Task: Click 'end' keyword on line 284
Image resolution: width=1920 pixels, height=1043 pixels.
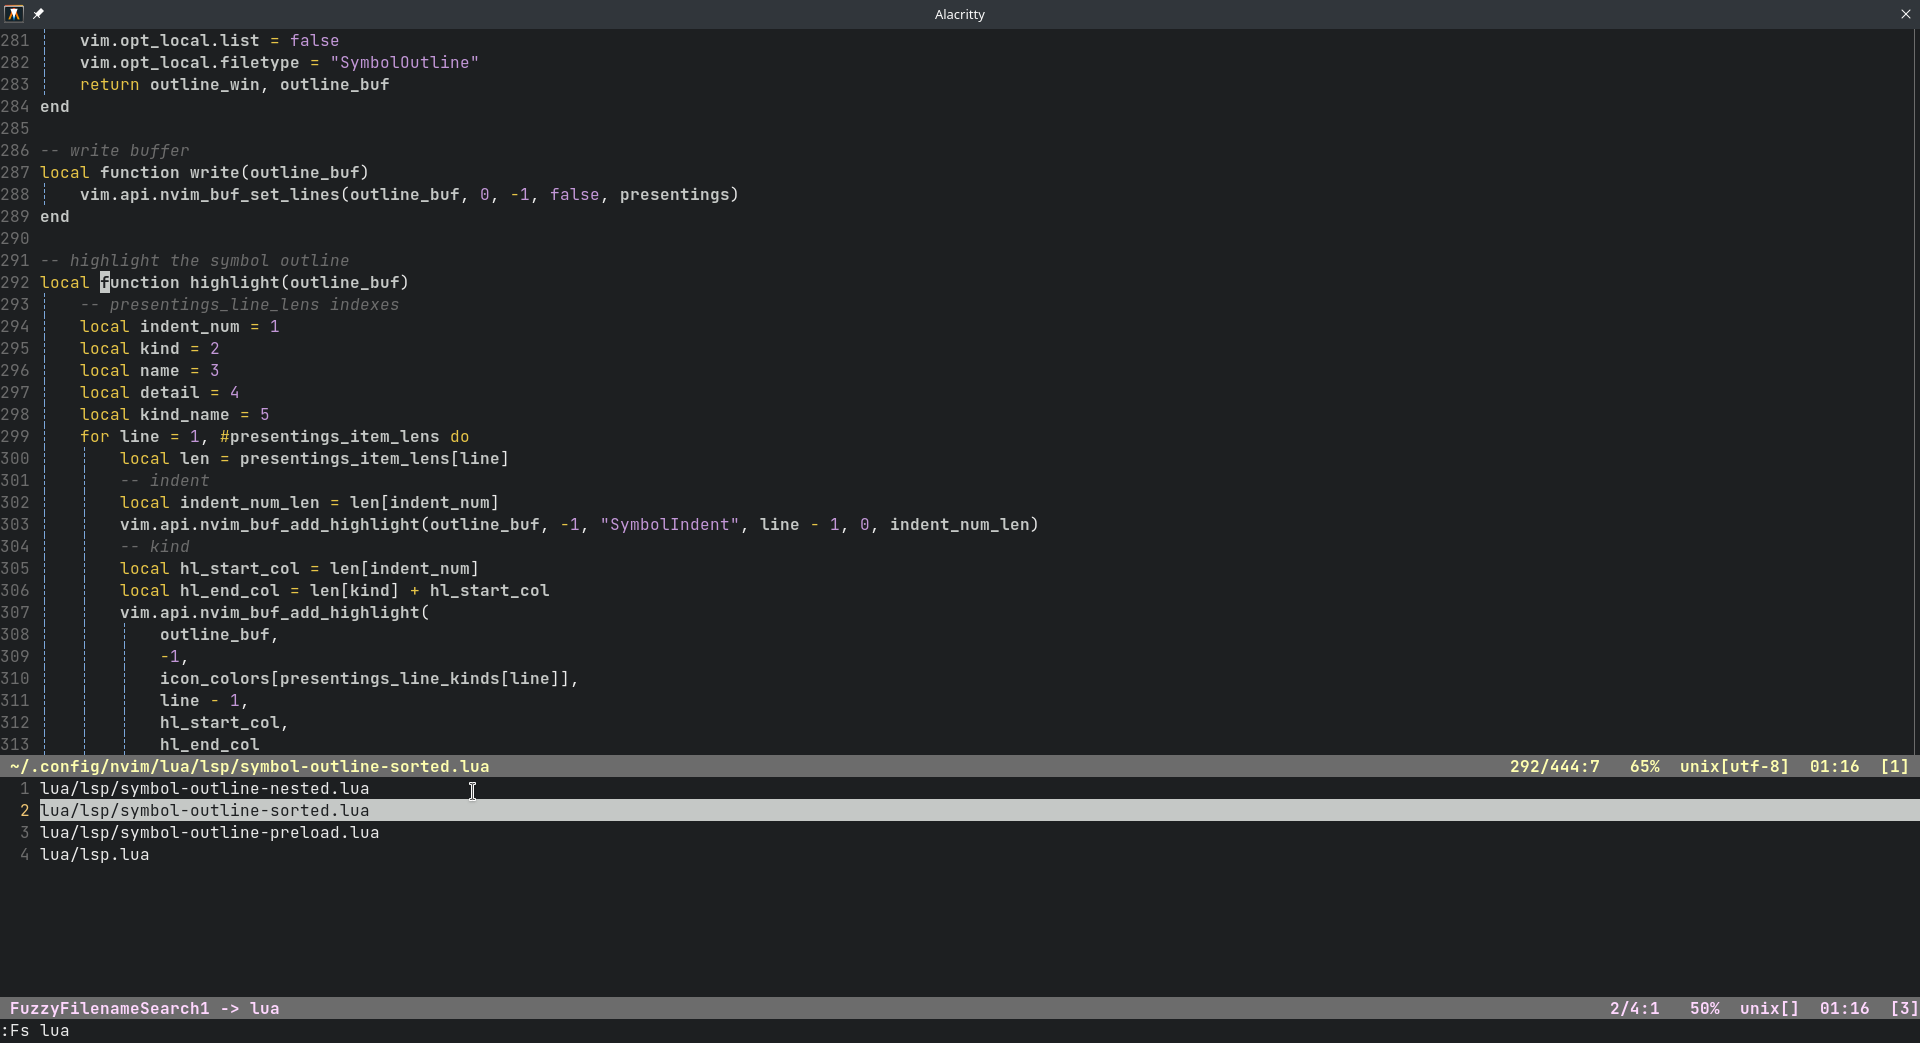Action: 54,107
